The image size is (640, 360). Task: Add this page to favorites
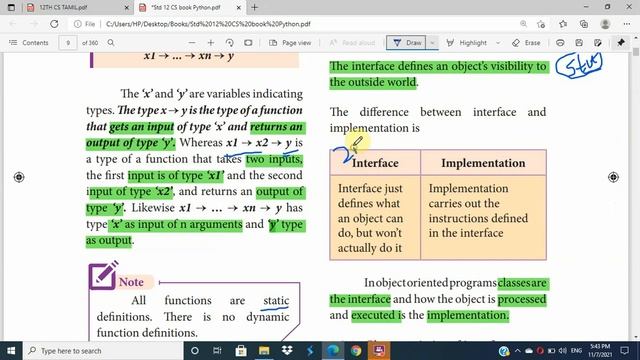pyautogui.click(x=541, y=24)
